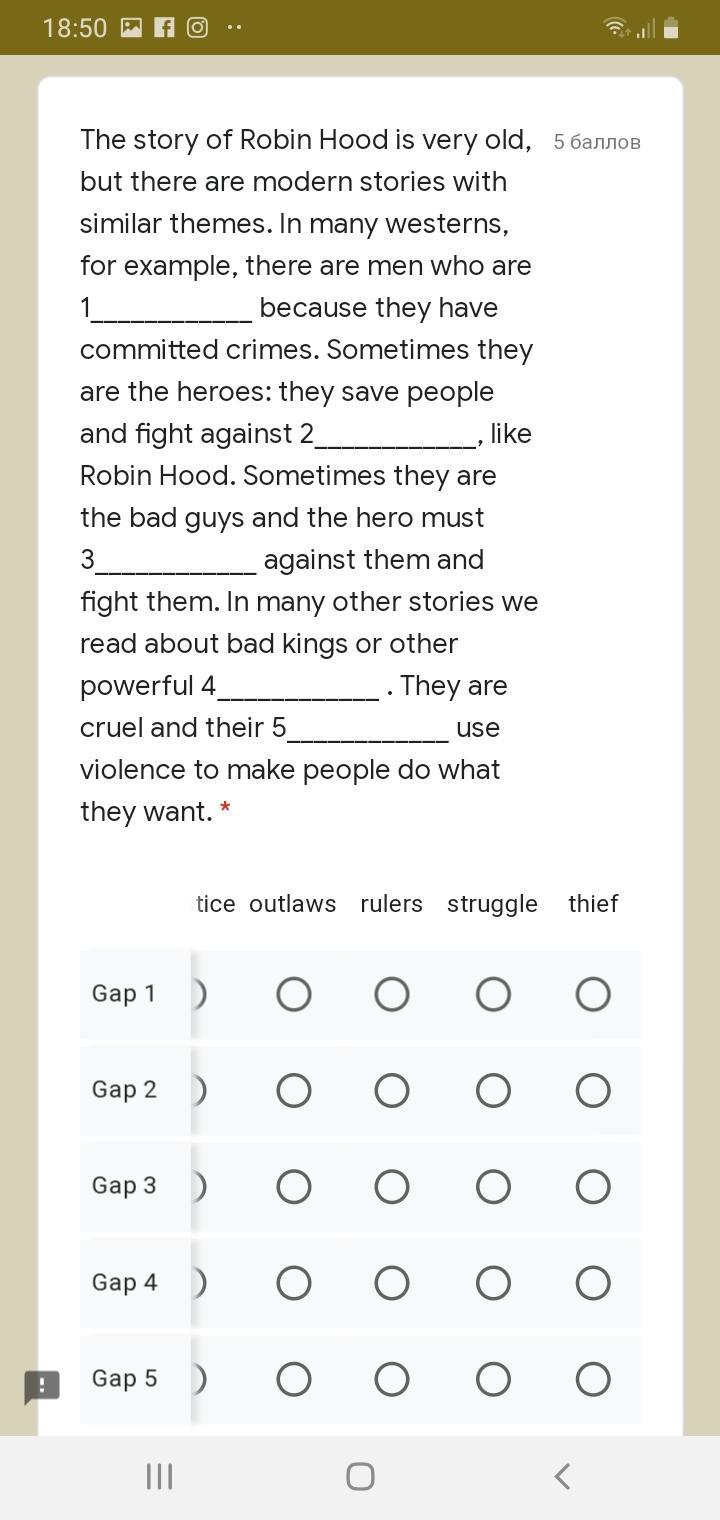This screenshot has height=1520, width=720.
Task: Choose rulers for Gap 2
Action: pos(391,1090)
